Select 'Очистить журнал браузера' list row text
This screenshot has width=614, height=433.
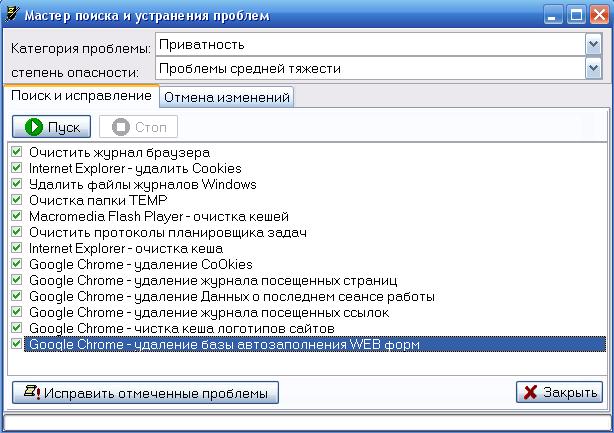[x=119, y=152]
